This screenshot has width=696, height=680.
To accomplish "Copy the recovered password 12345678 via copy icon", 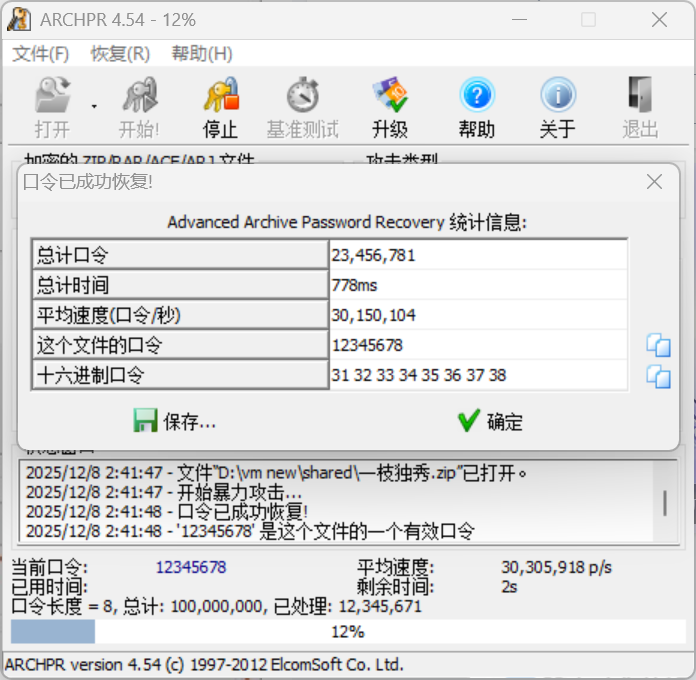I will point(658,346).
